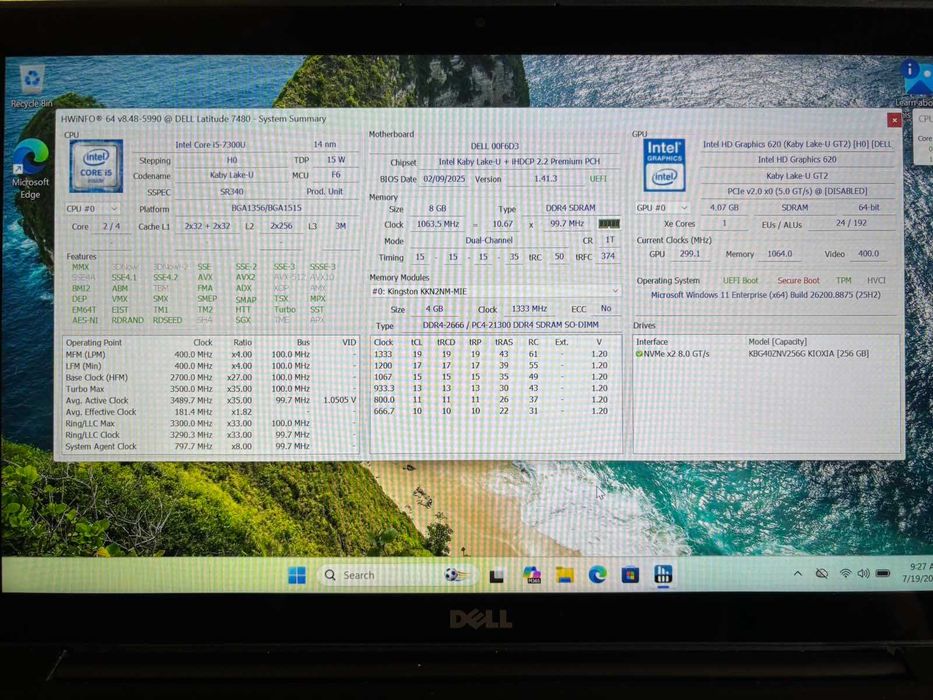The width and height of the screenshot is (933, 700).
Task: Select the Turbo Max operating point row
Action: click(x=211, y=389)
